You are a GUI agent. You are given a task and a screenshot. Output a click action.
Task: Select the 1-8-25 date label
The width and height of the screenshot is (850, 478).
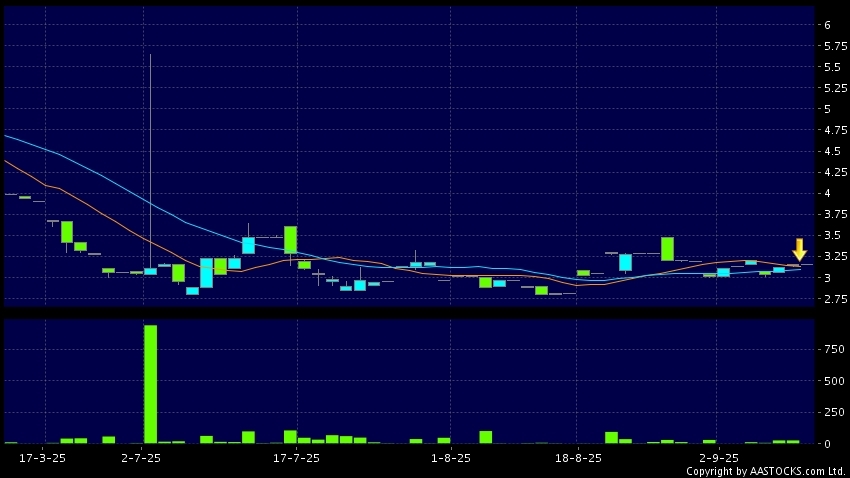point(451,458)
